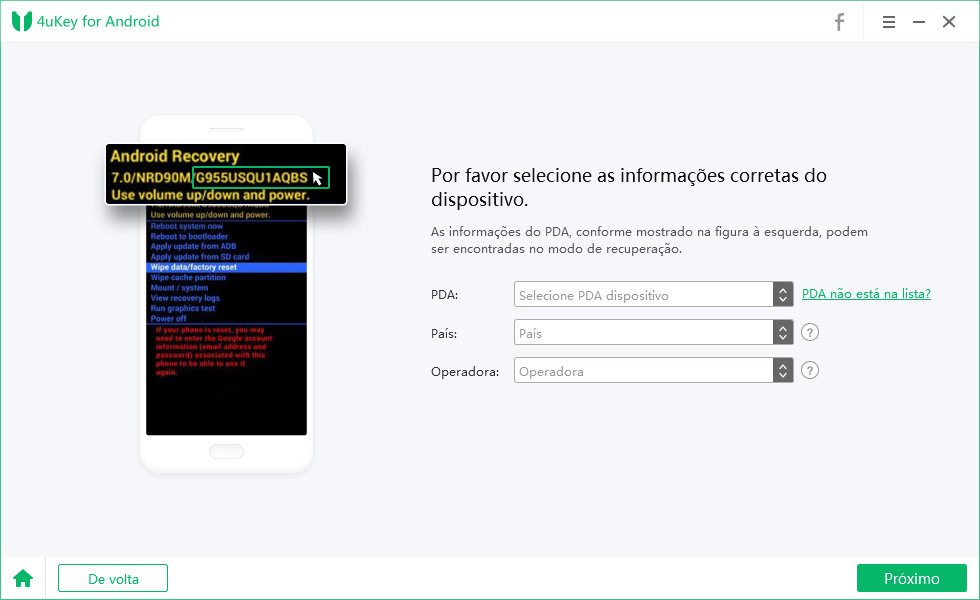Open the Facebook page icon
980x600 pixels.
coord(839,22)
